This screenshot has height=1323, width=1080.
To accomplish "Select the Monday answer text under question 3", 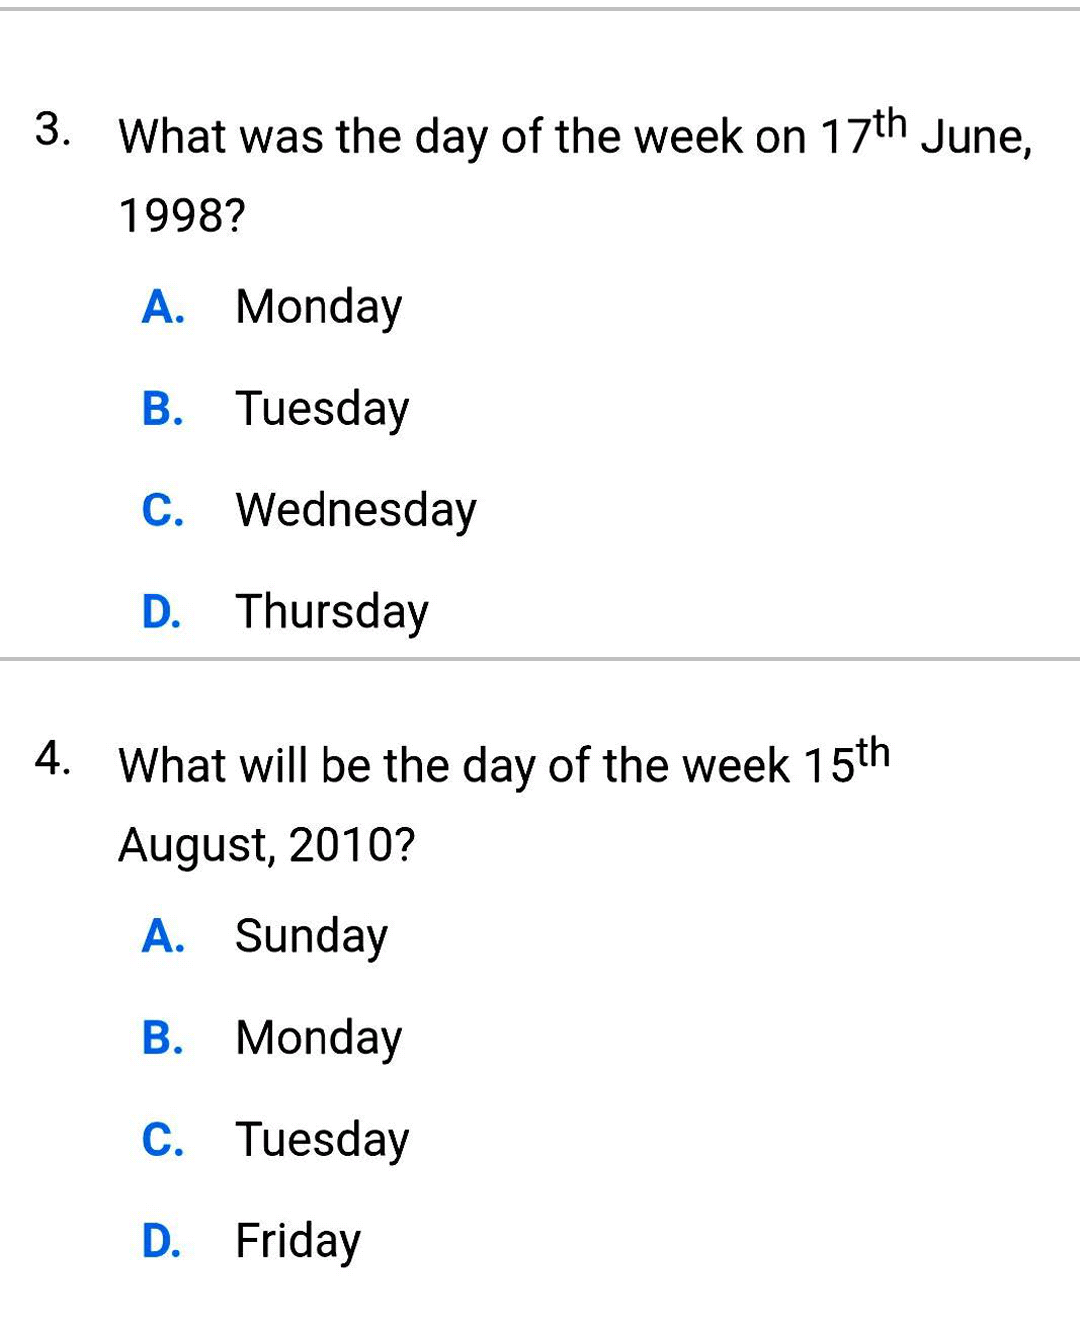I will (318, 307).
